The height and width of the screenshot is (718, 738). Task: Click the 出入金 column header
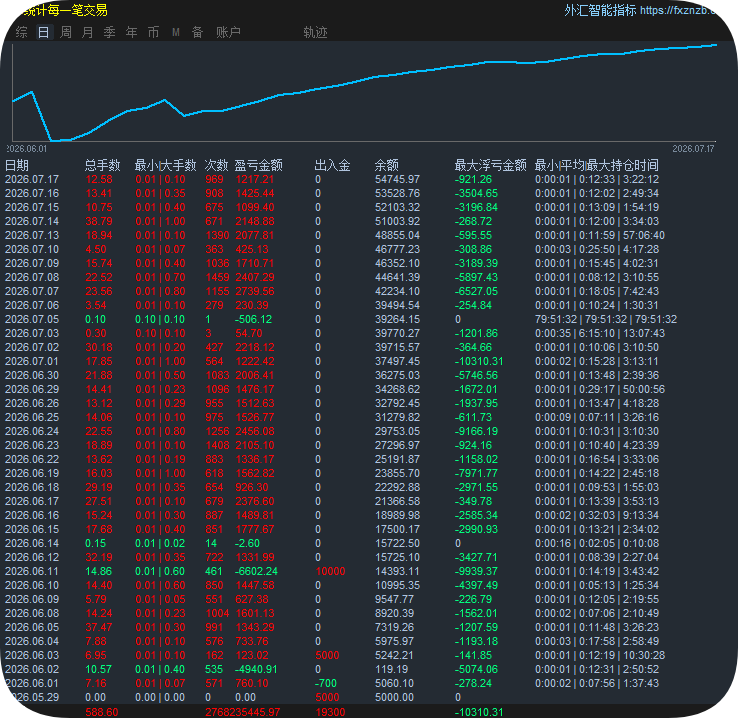(332, 166)
